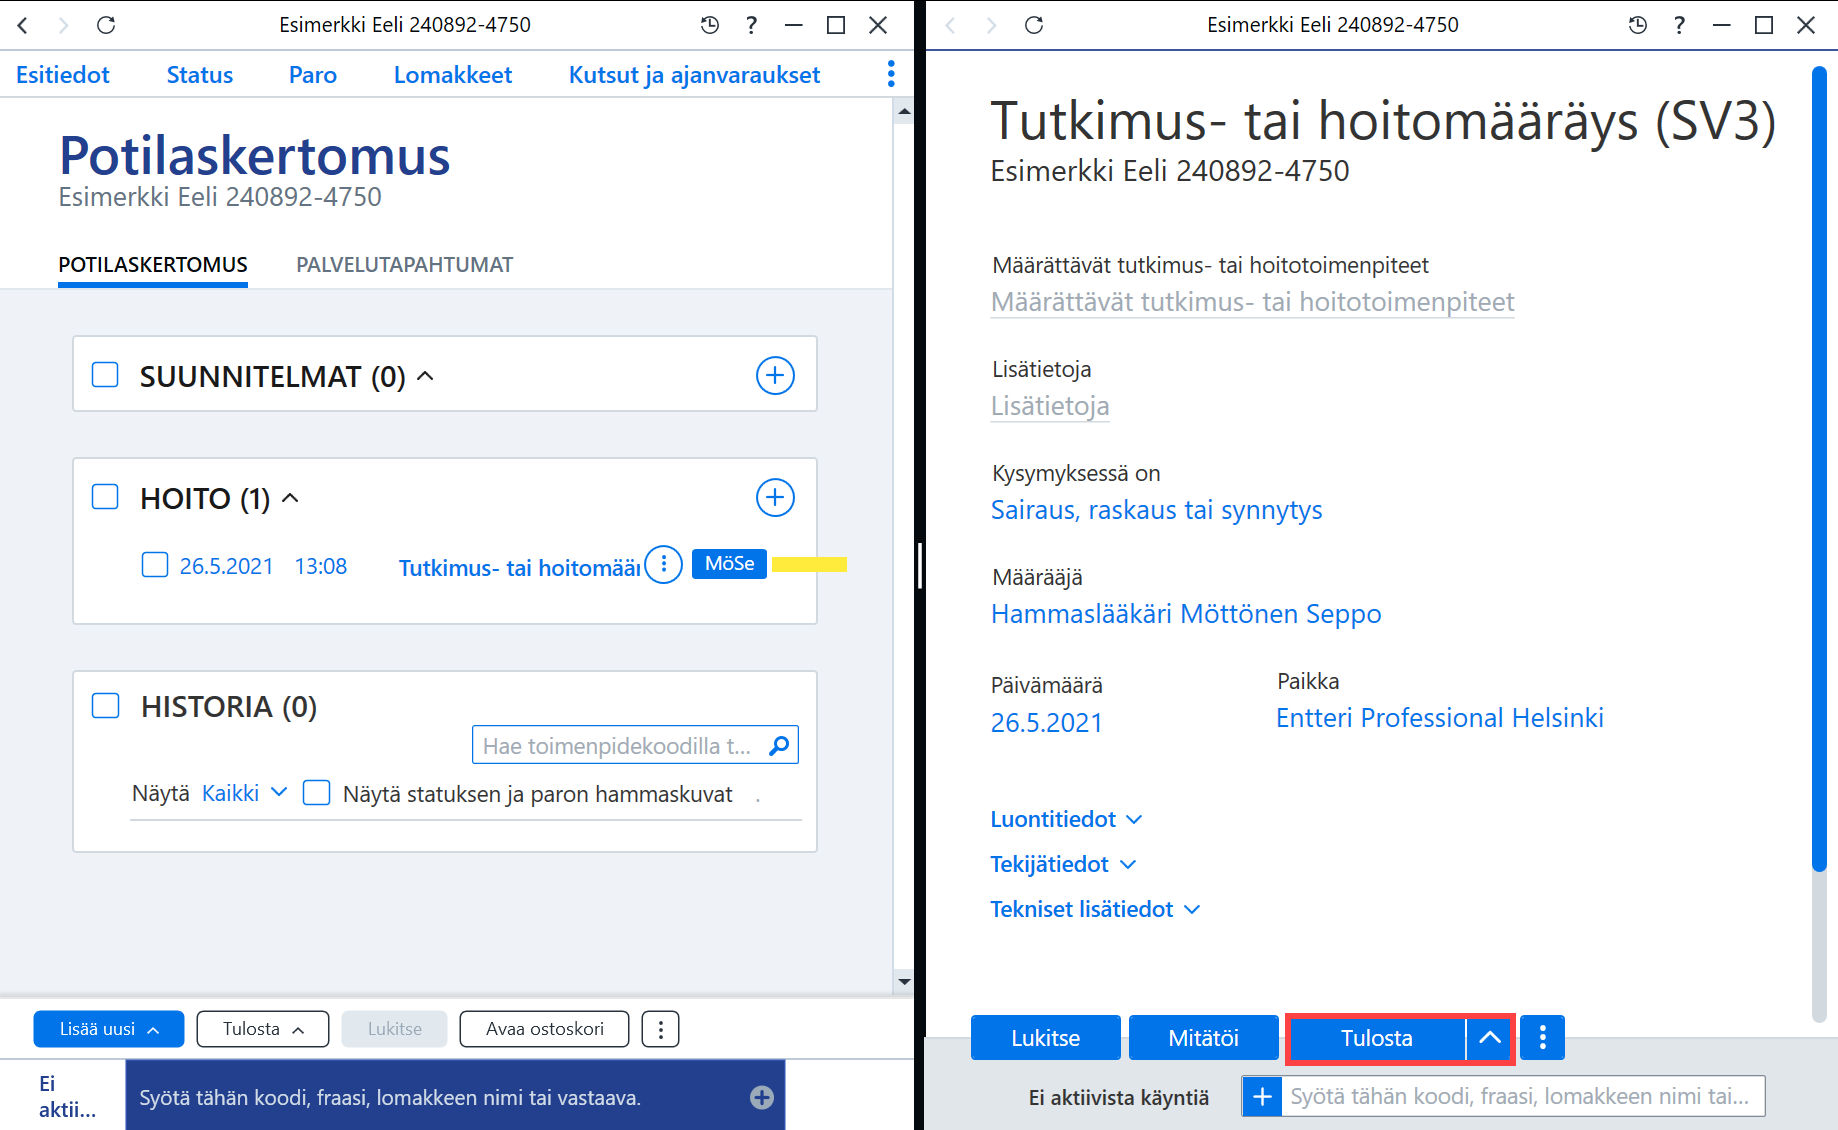This screenshot has width=1838, height=1130.
Task: Open the Näytä Kaikki dropdown
Action: click(x=245, y=793)
